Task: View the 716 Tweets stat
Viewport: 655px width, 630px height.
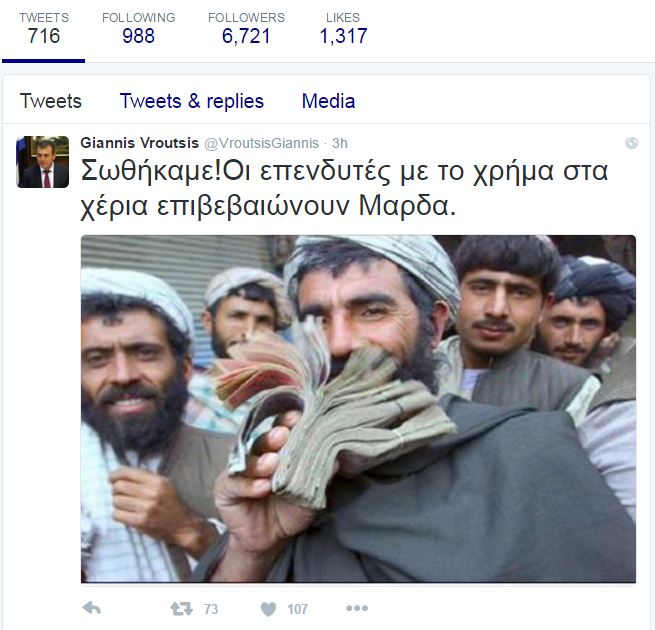Action: (44, 28)
